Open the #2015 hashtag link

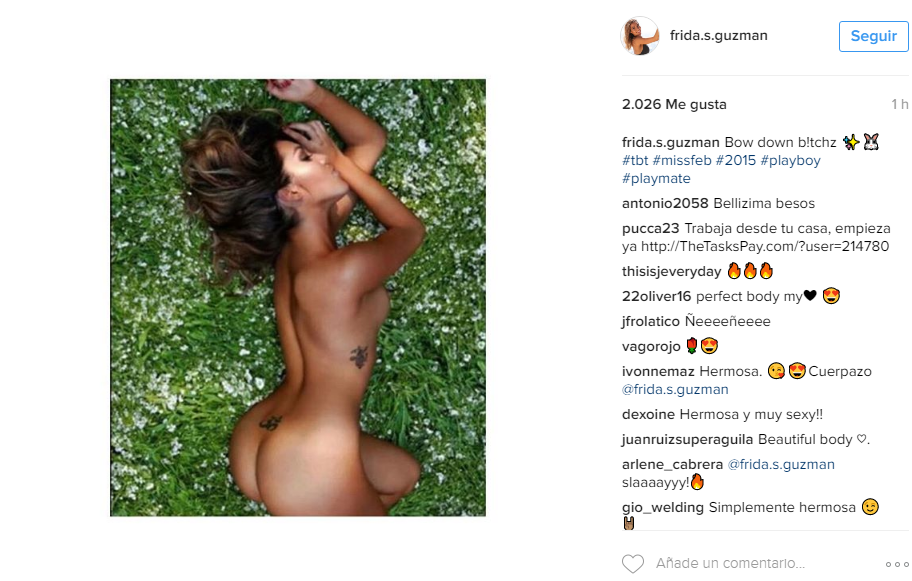coord(736,161)
